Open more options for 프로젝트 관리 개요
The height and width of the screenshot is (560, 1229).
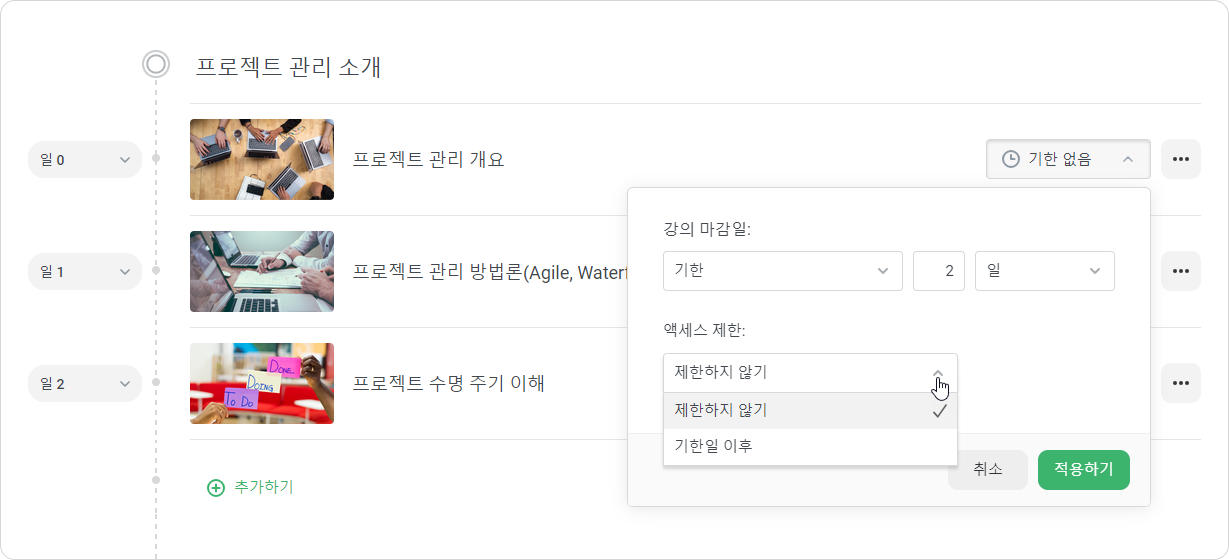(x=1181, y=159)
